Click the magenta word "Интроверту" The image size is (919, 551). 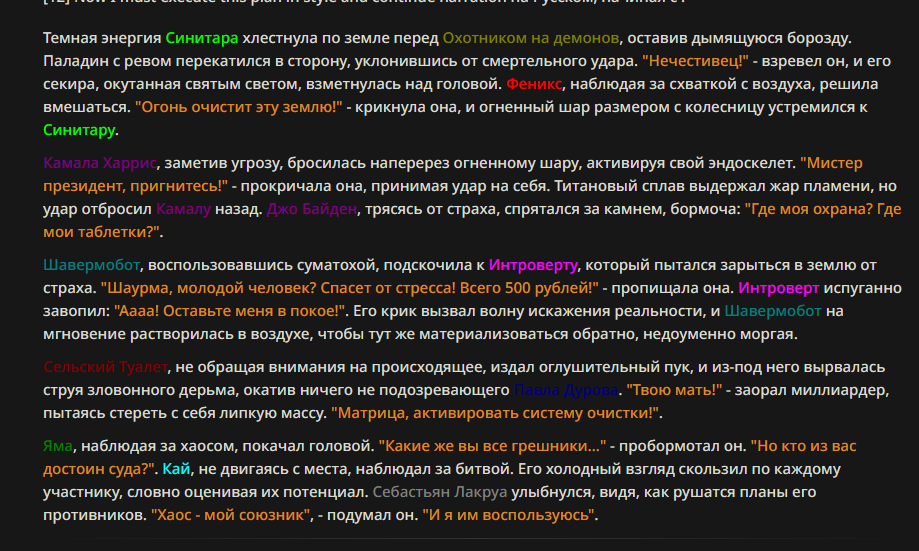[x=533, y=265]
